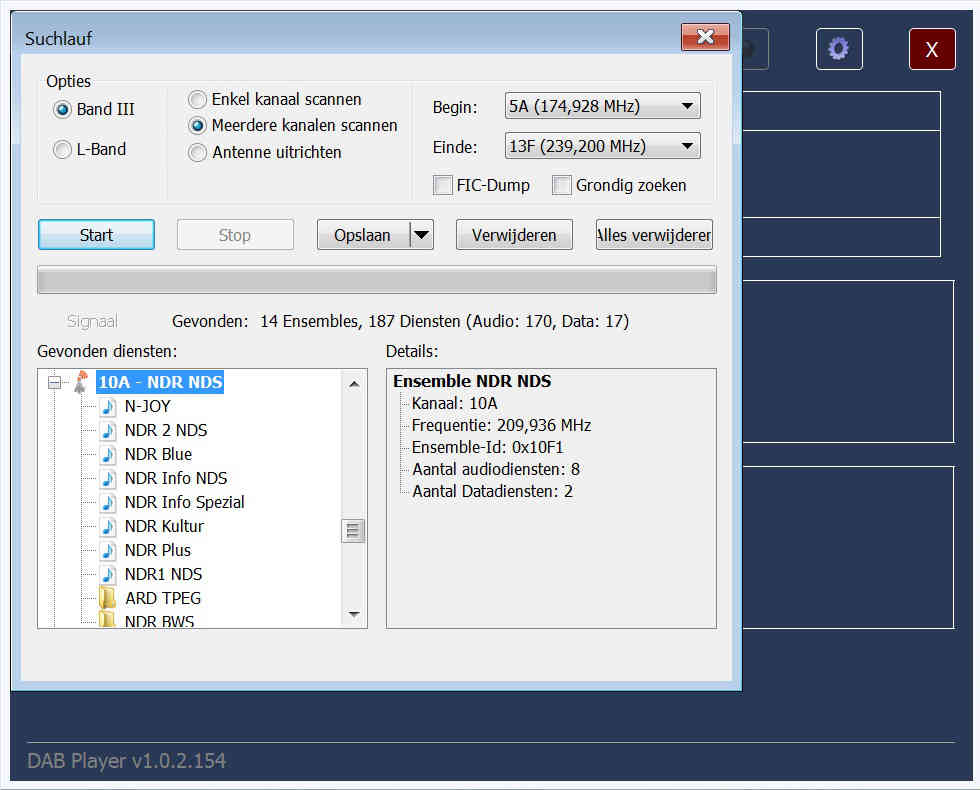The height and width of the screenshot is (790, 980).
Task: Click the music note icon beside NDR 2 NDS
Action: (108, 430)
